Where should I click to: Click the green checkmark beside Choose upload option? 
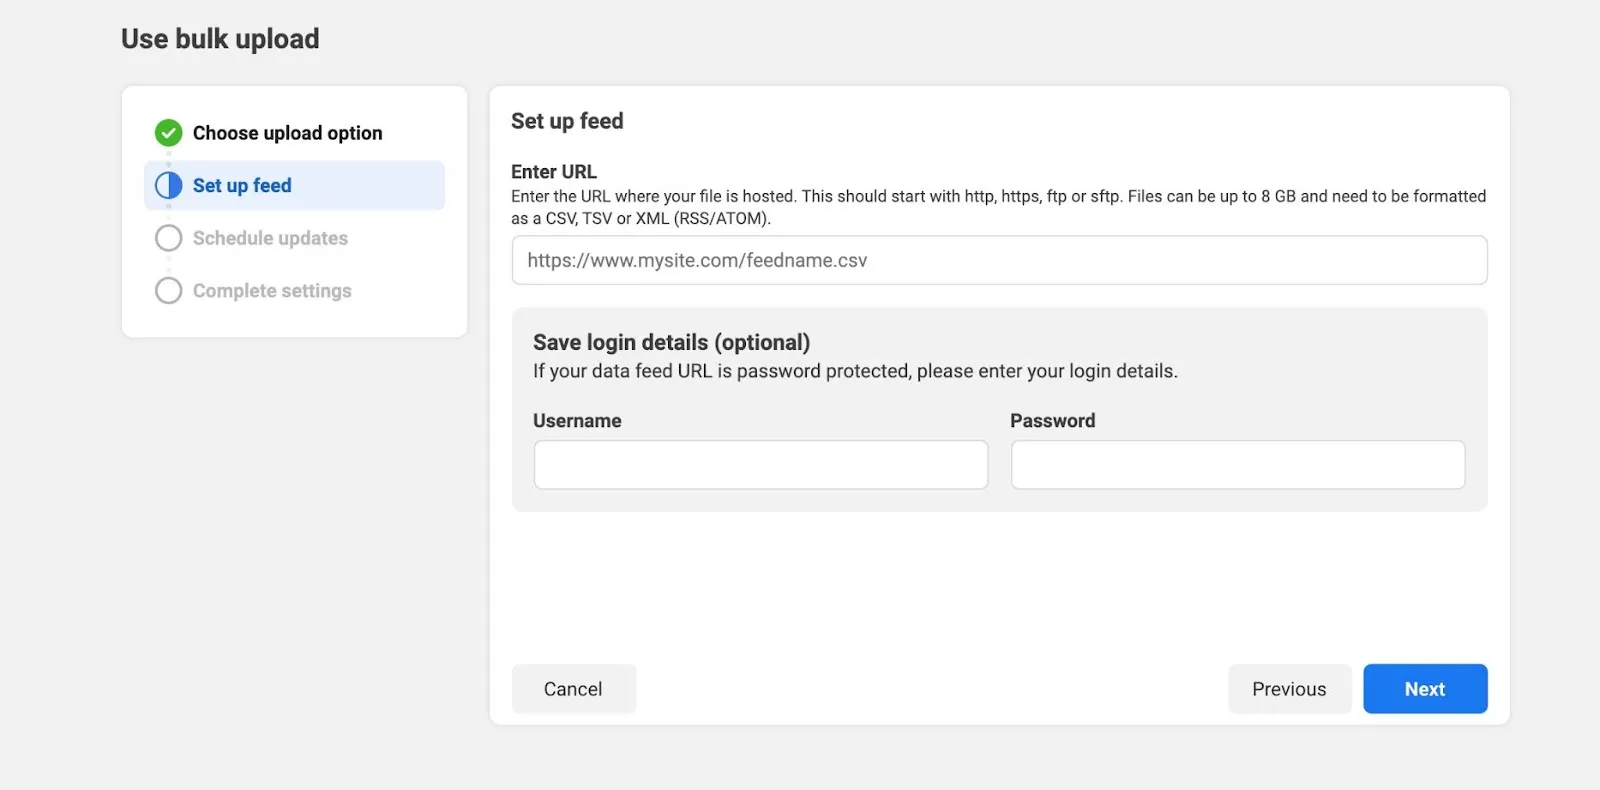pyautogui.click(x=168, y=133)
